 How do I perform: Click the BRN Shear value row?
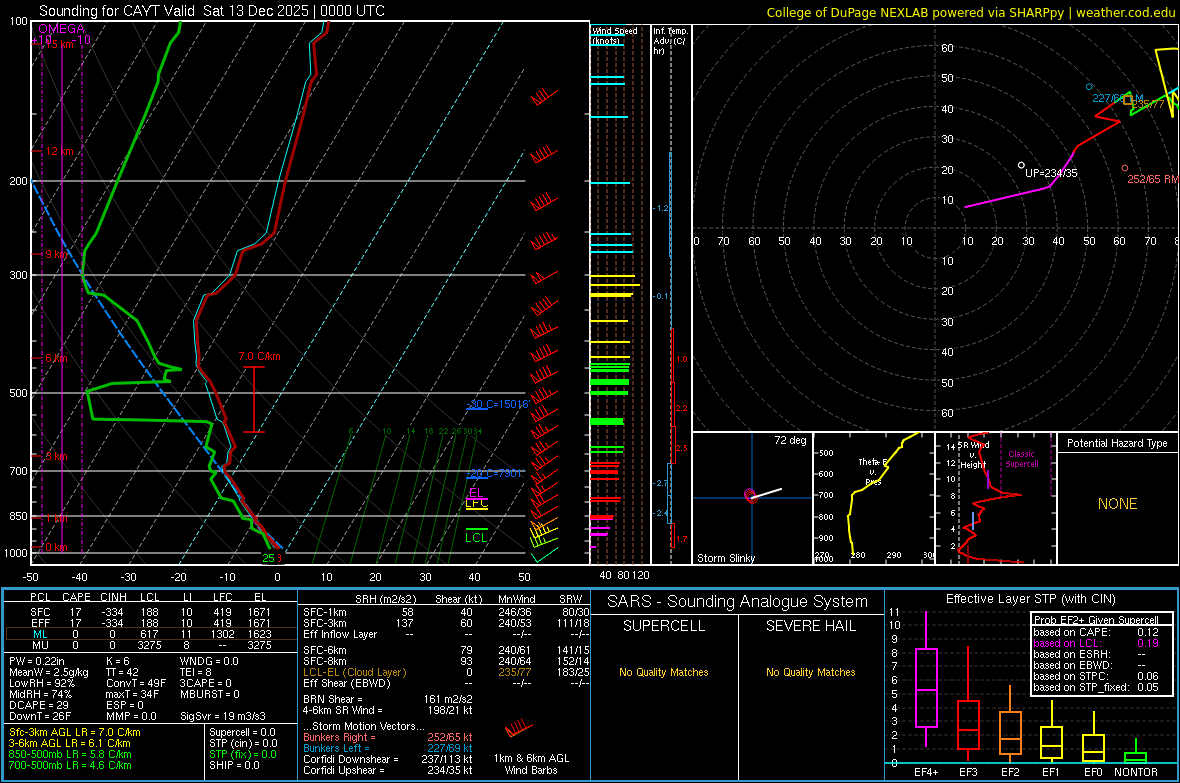388,699
